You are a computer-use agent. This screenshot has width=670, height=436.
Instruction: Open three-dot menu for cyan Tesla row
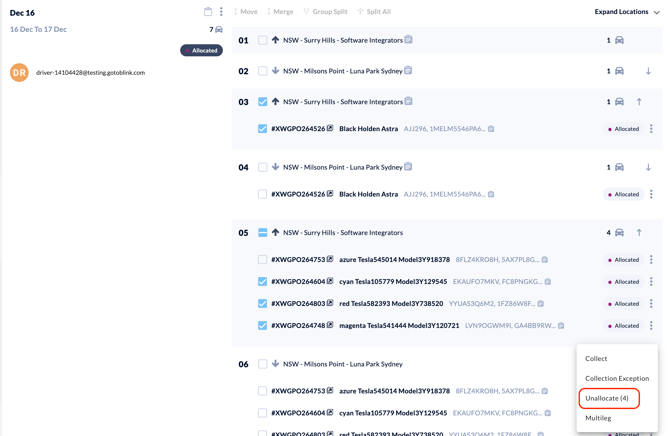click(651, 282)
